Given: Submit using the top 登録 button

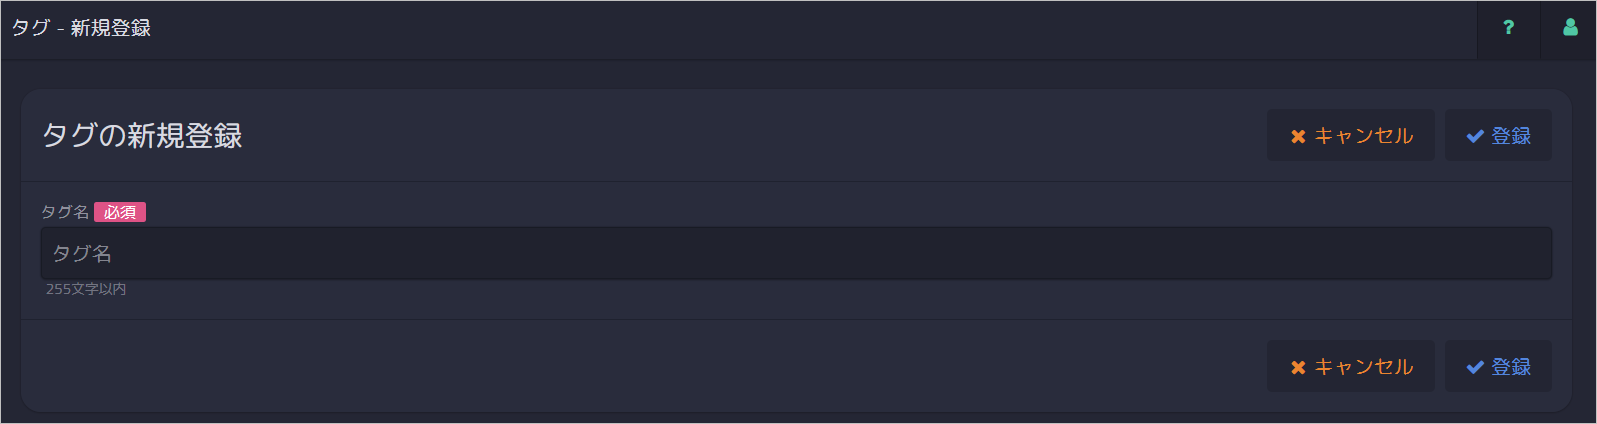Looking at the screenshot, I should [x=1498, y=135].
